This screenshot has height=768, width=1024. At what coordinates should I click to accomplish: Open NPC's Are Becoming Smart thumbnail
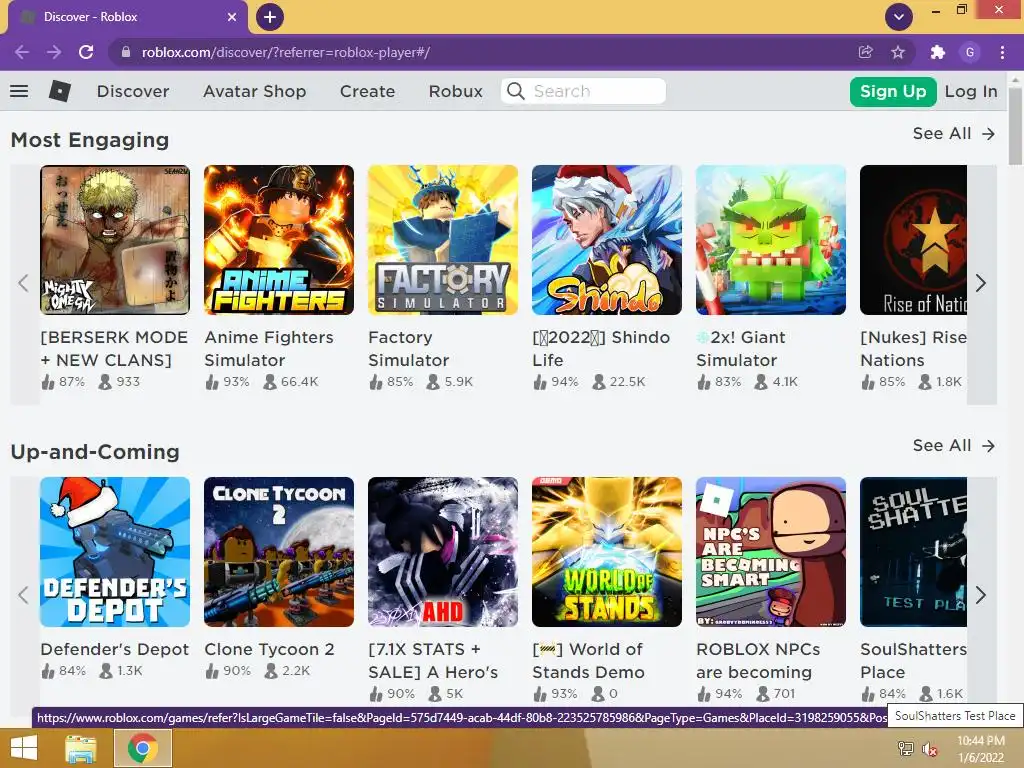point(771,552)
